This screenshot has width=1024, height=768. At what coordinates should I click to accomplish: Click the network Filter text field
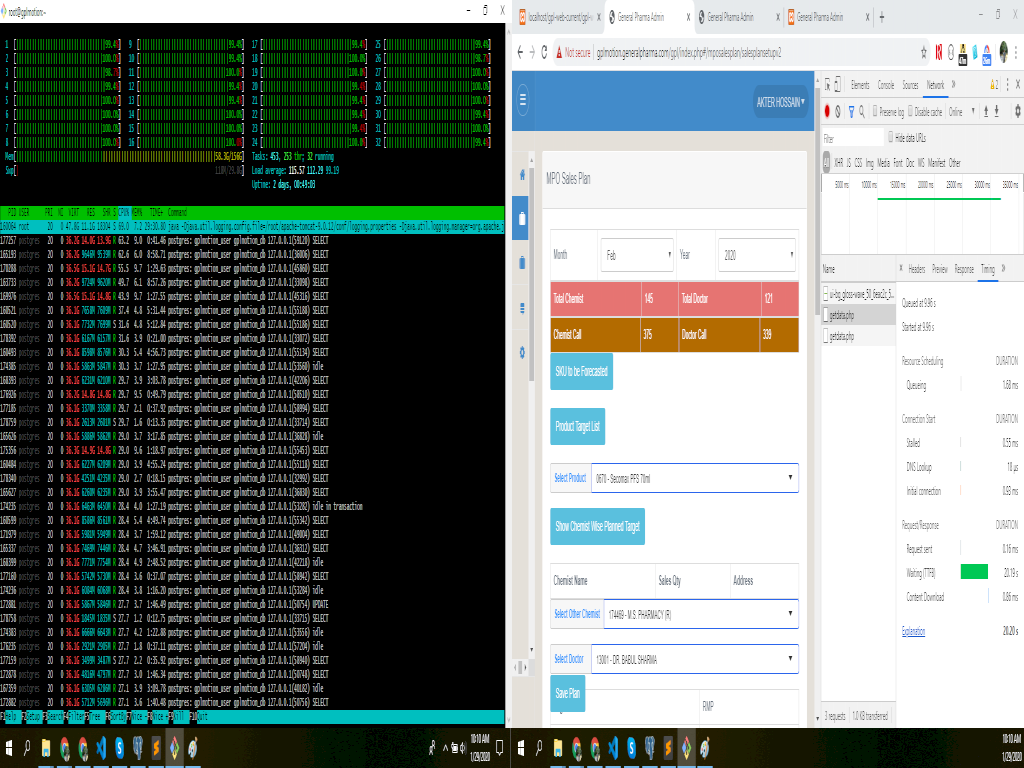pyautogui.click(x=852, y=138)
